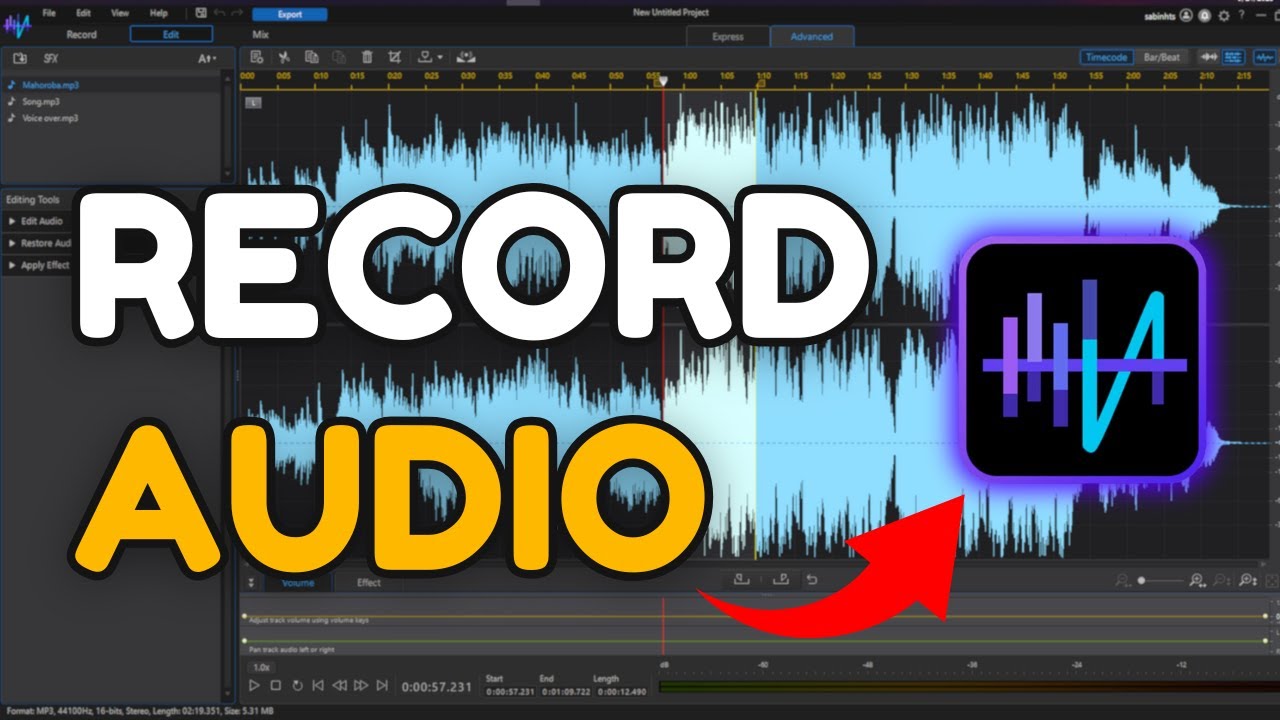
Task: Collapse the volume panel double arrow
Action: (x=251, y=582)
